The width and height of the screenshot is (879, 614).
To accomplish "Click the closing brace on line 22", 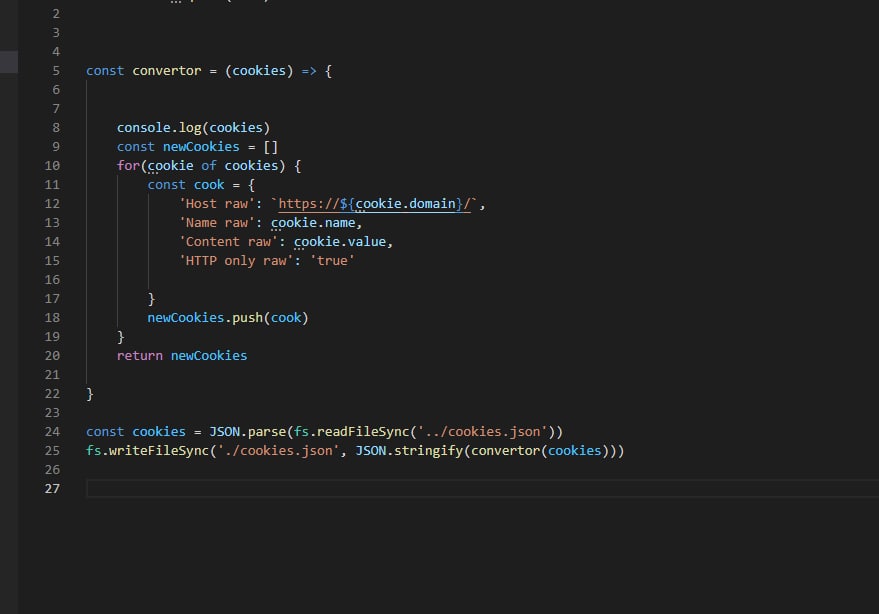I will 90,394.
